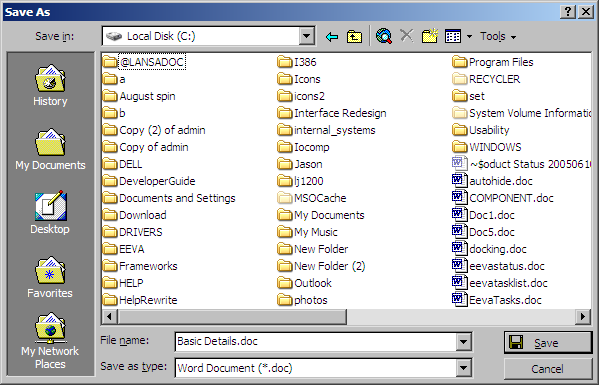The image size is (599, 385).
Task: Create New Folder via toolbar icon
Action: click(x=430, y=36)
